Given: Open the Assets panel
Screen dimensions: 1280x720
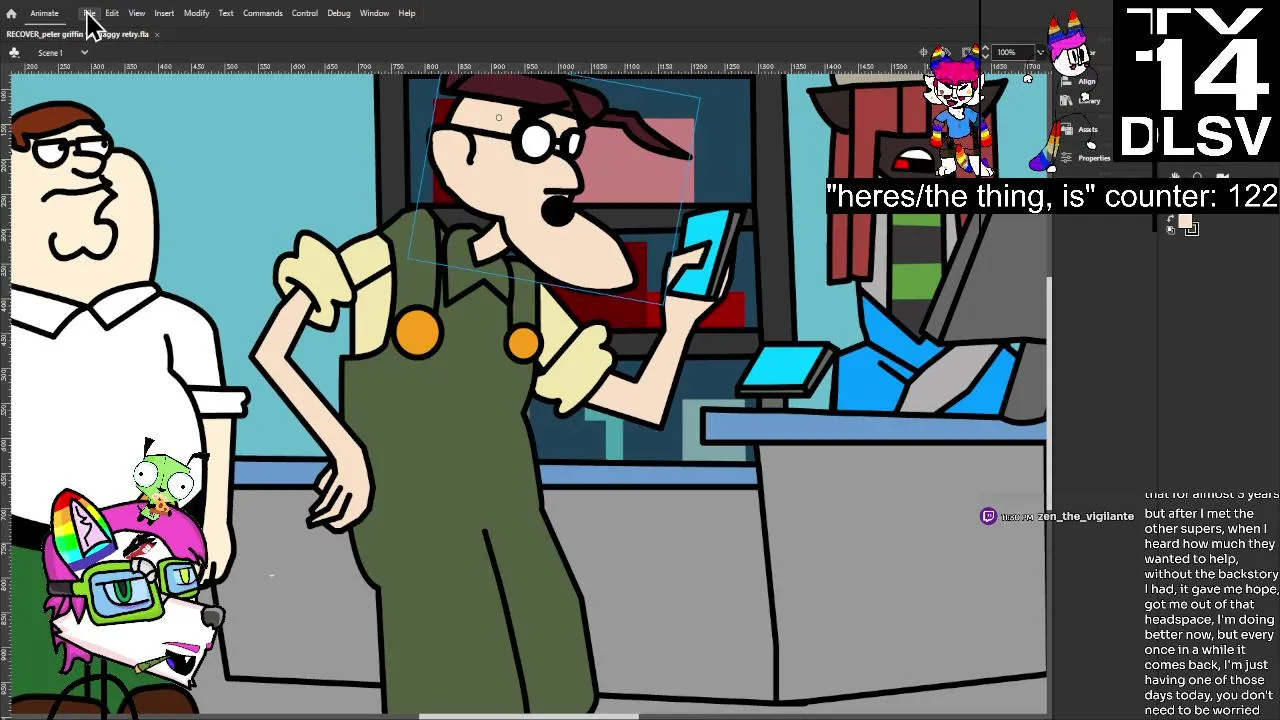Looking at the screenshot, I should [x=1079, y=129].
